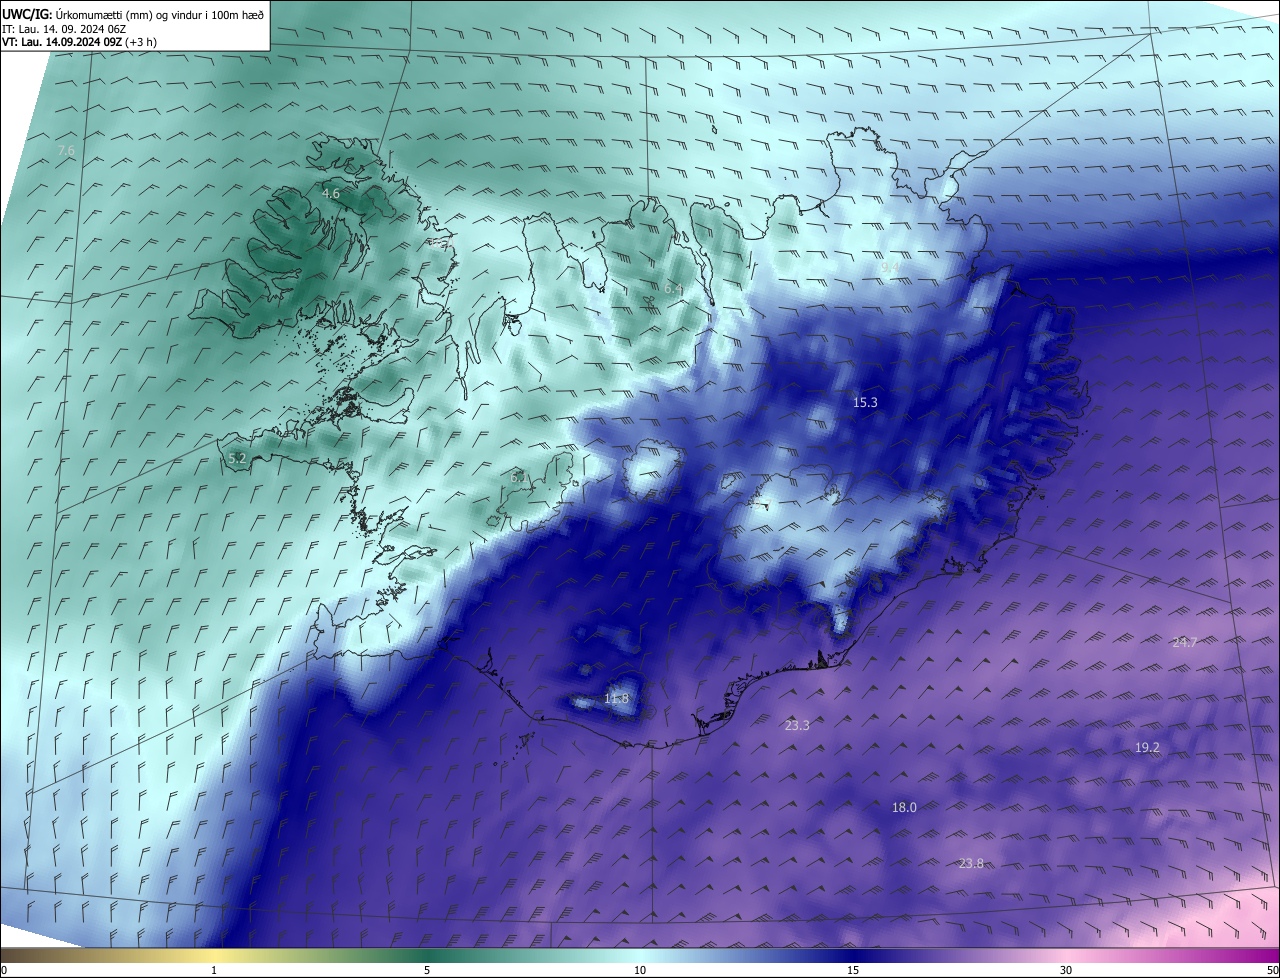Screen dimensions: 1280x978
Task: Select the 19.2 map value
Action: point(1147,748)
